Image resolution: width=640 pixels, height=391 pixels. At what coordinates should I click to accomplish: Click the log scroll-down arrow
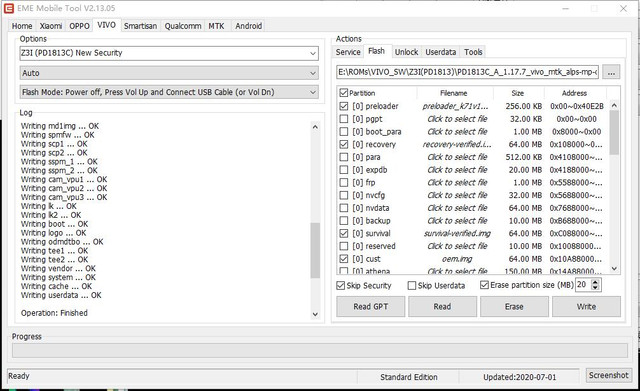click(315, 314)
